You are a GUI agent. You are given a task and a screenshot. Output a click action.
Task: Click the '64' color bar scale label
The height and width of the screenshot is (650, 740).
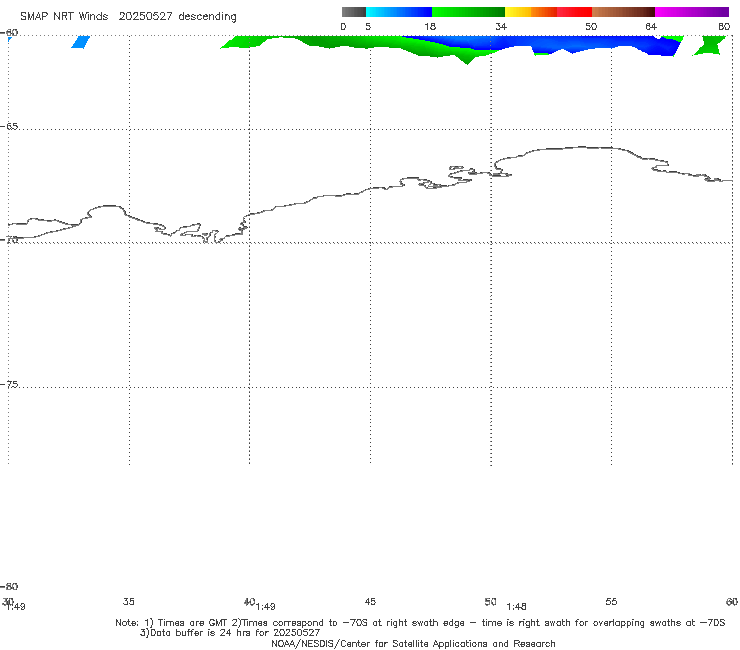click(651, 26)
